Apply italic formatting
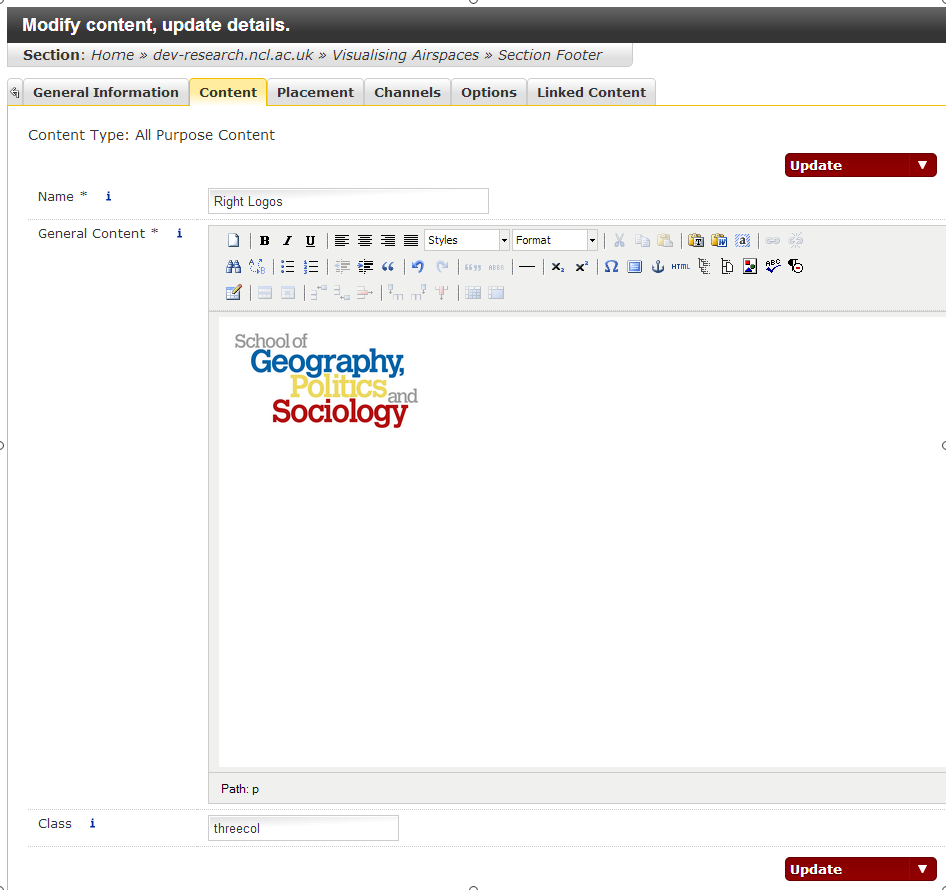946x890 pixels. tap(287, 241)
